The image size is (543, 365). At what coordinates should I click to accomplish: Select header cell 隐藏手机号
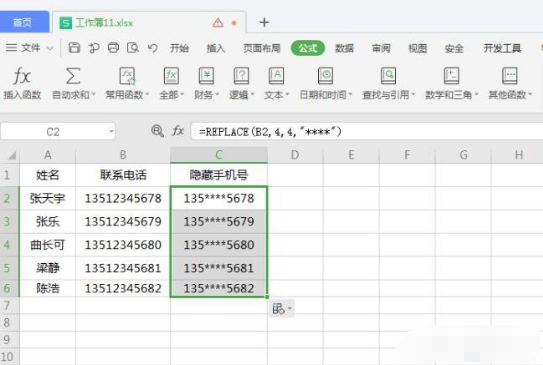219,175
